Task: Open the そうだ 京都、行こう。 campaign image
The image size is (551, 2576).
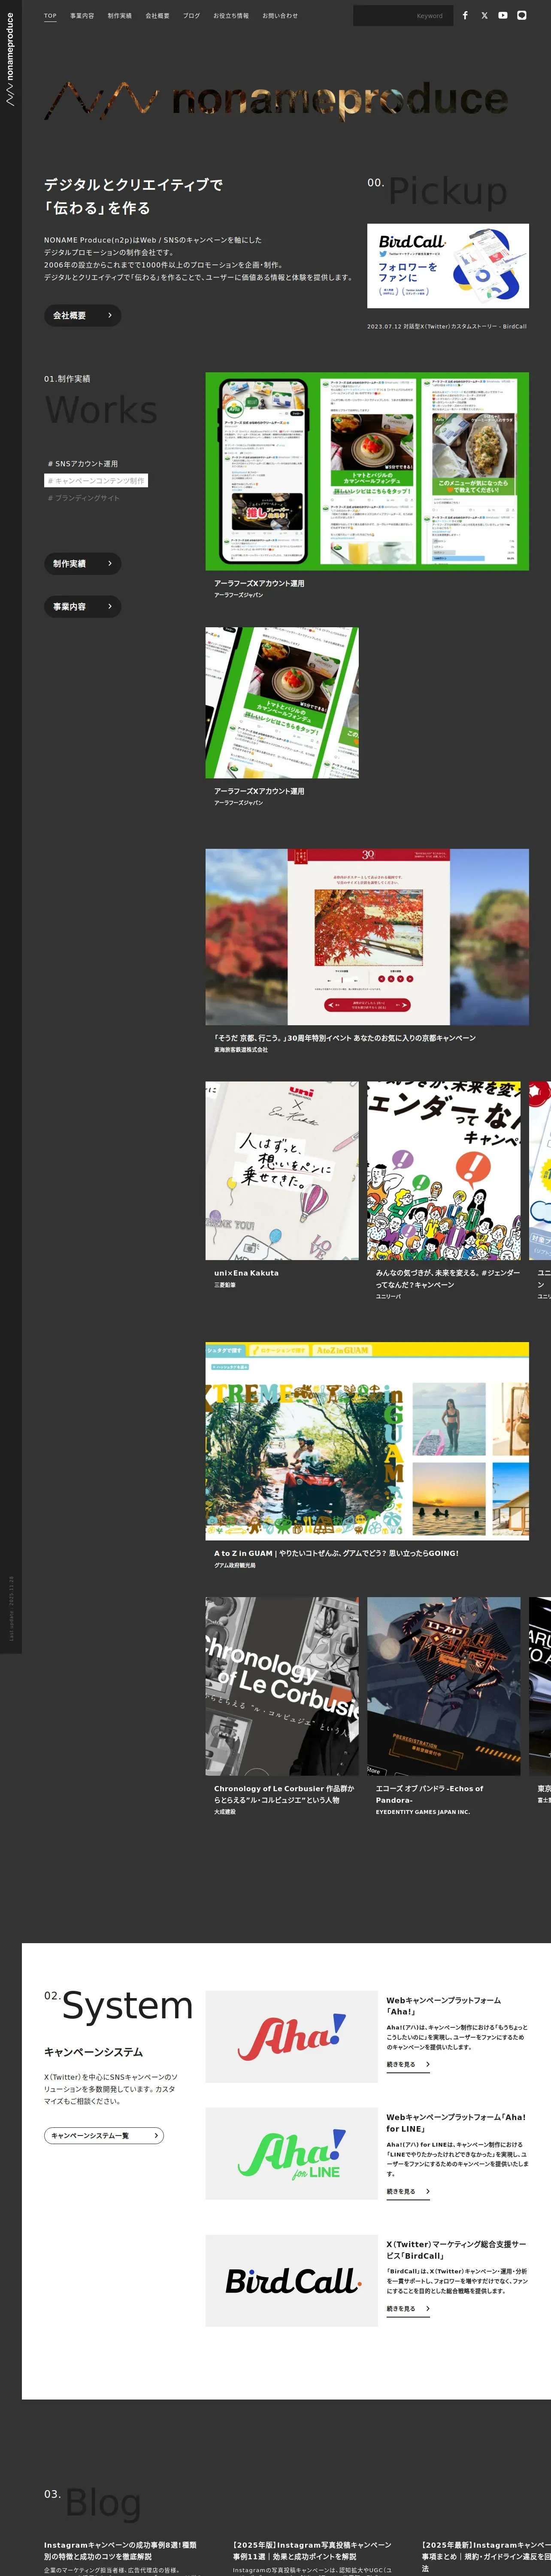Action: pyautogui.click(x=367, y=937)
